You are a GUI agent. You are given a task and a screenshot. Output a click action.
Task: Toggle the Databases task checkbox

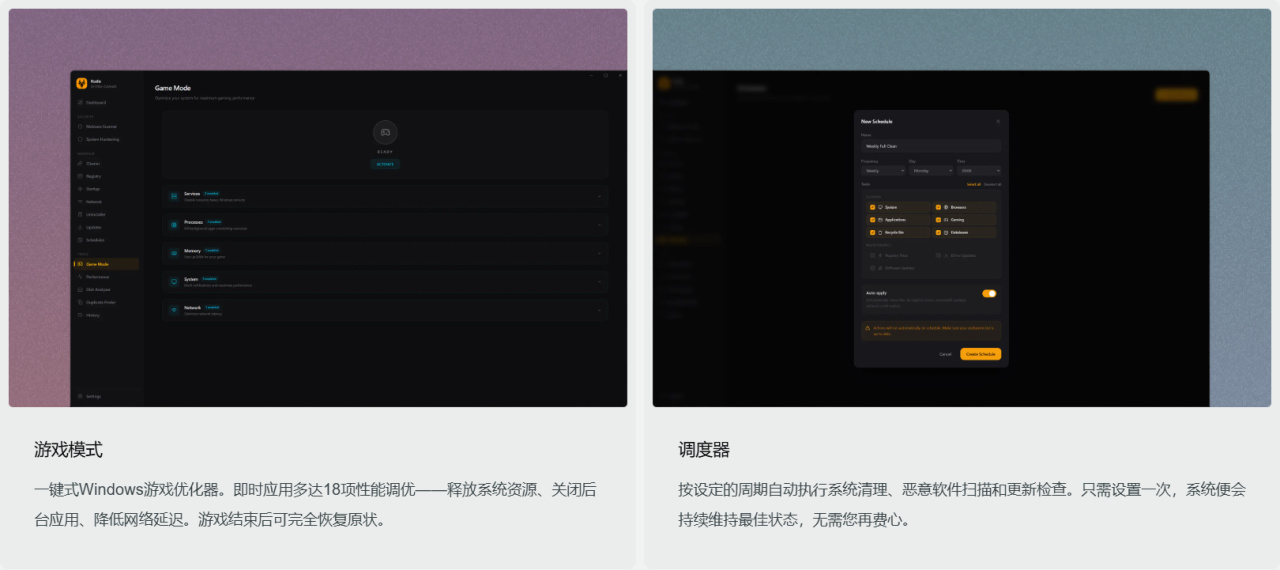pyautogui.click(x=938, y=232)
